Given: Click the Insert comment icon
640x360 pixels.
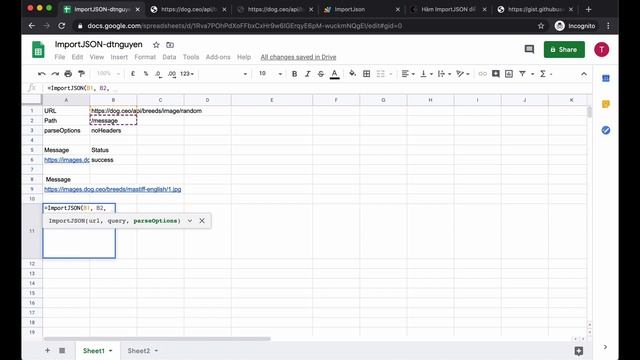Looking at the screenshot, I should pyautogui.click(x=496, y=74).
